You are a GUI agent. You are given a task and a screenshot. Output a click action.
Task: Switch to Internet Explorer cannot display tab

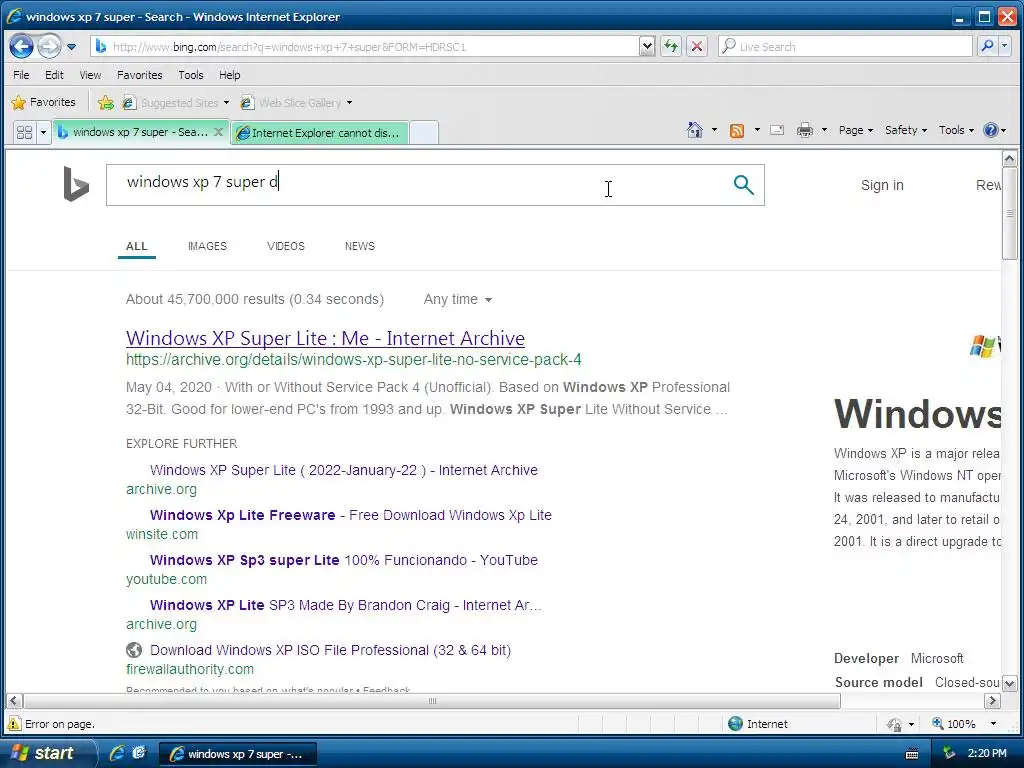(x=320, y=133)
